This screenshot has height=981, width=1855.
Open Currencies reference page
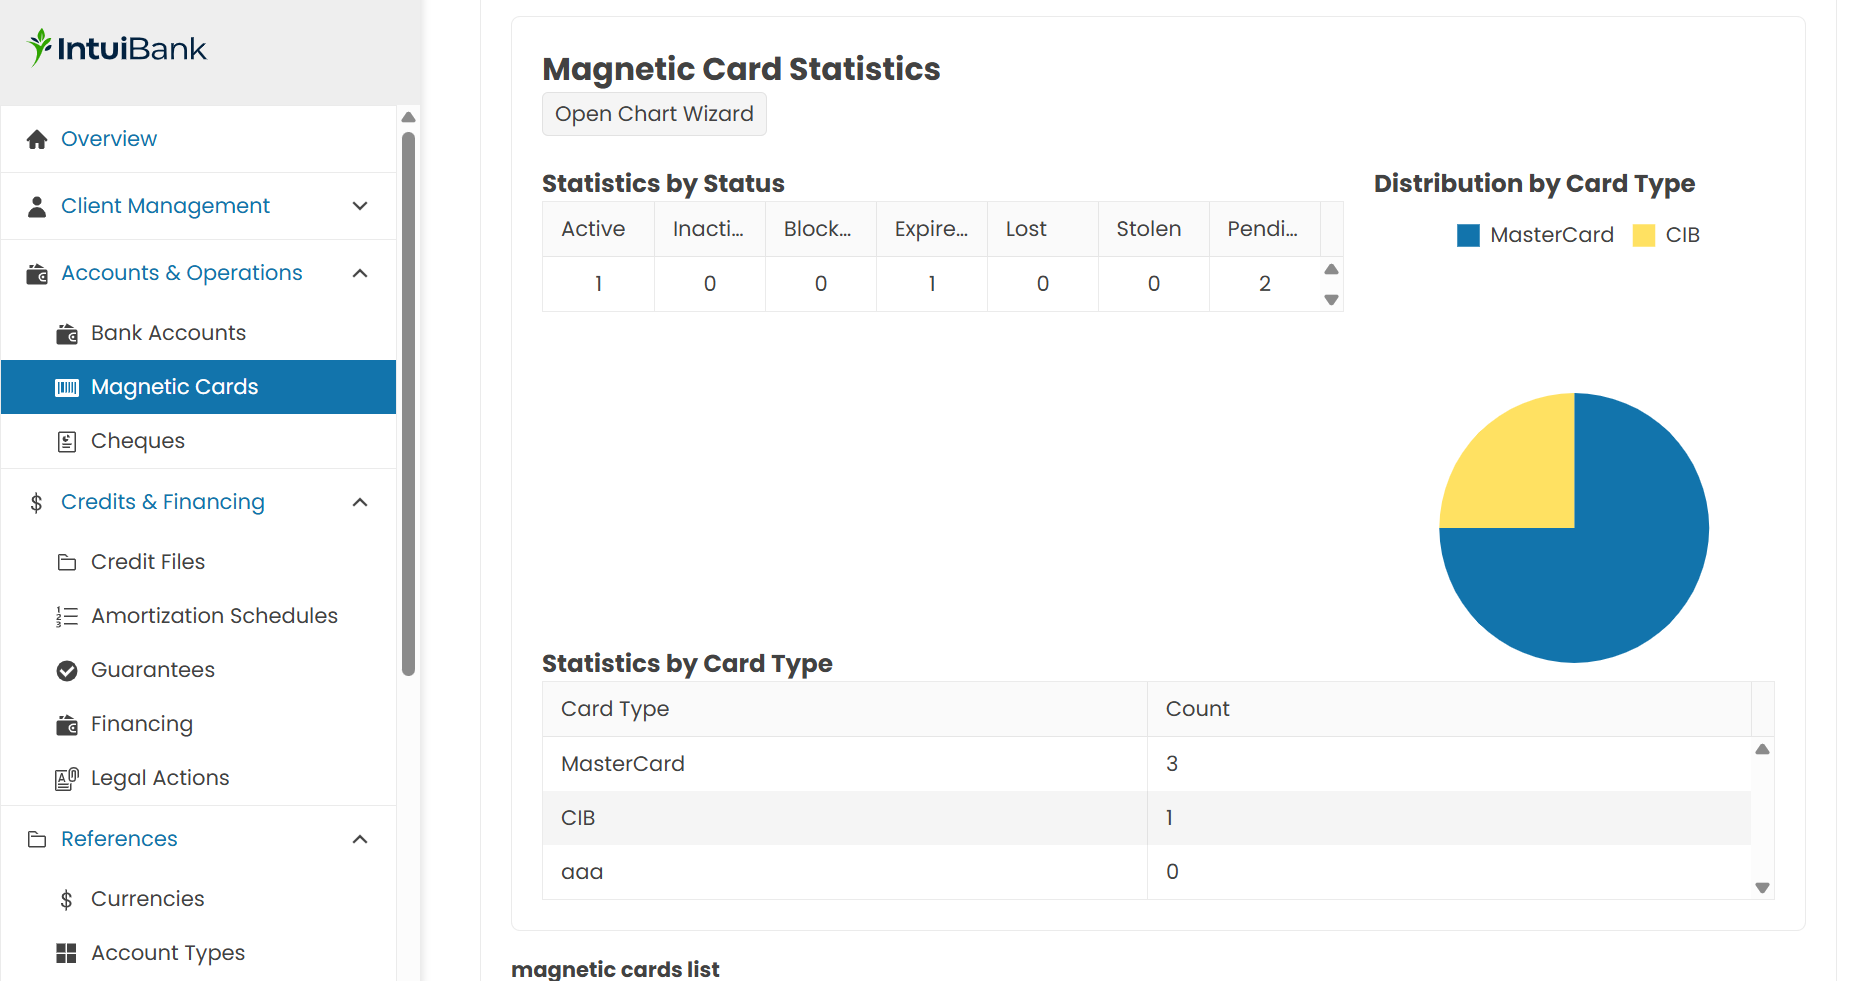[198, 899]
